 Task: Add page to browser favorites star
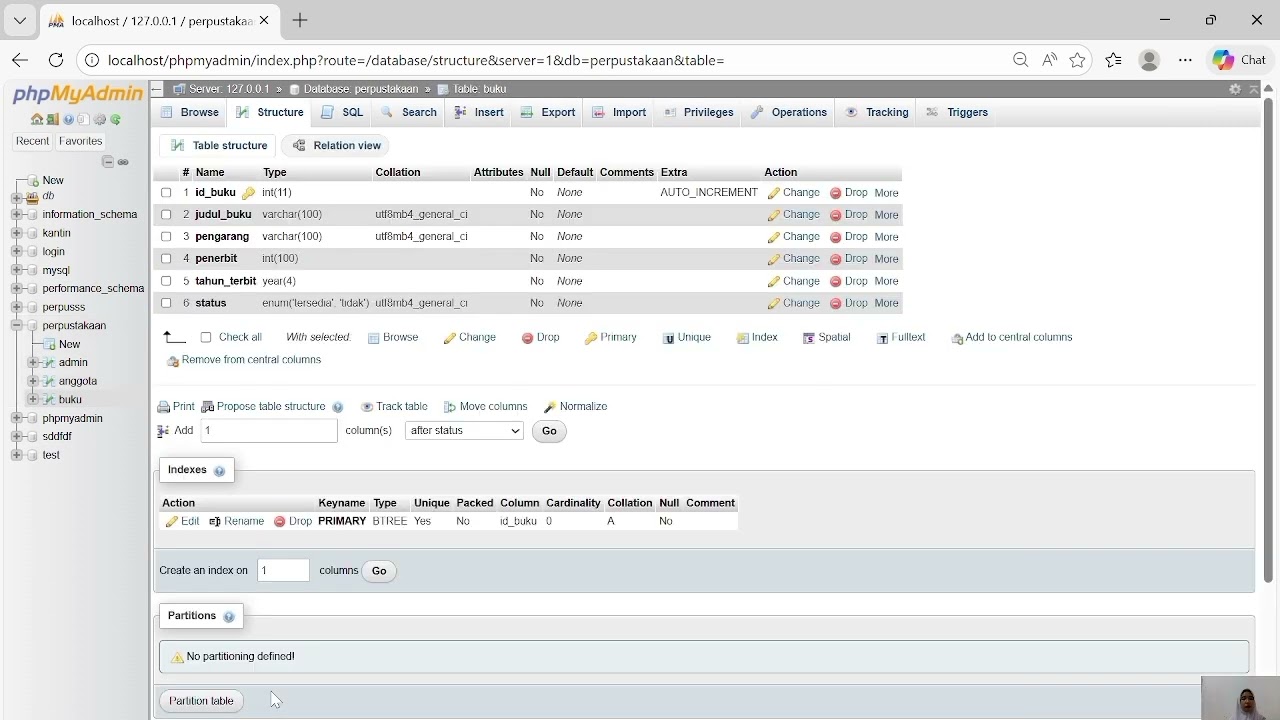[1077, 60]
